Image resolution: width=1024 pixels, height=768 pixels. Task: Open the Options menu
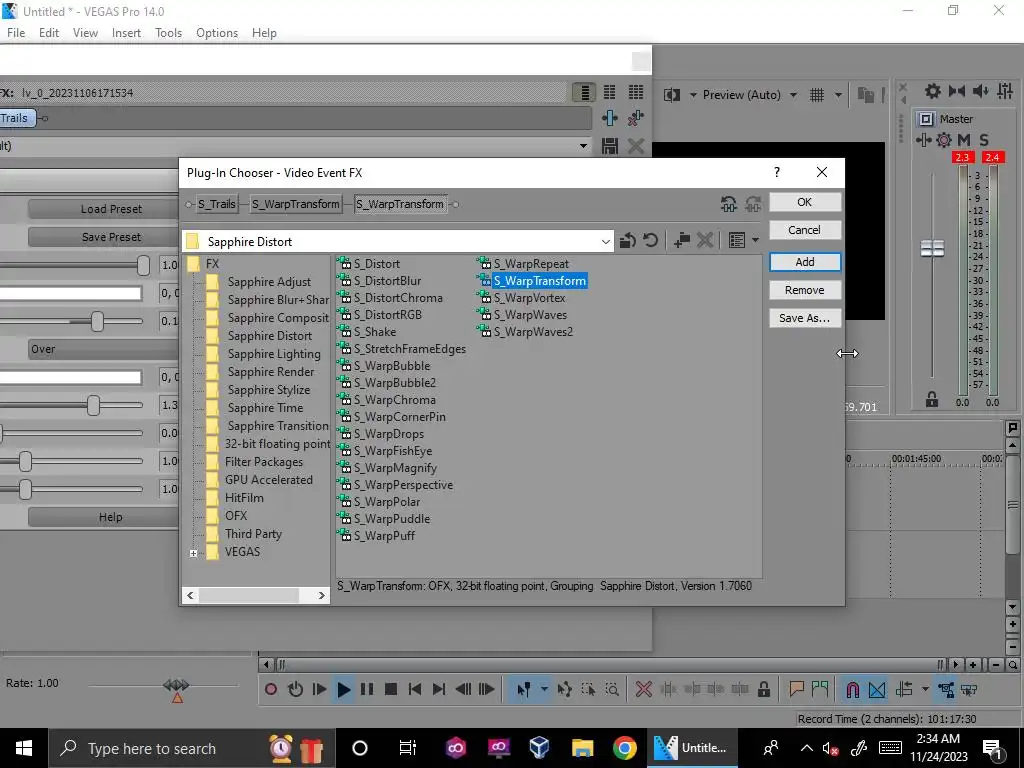point(217,33)
